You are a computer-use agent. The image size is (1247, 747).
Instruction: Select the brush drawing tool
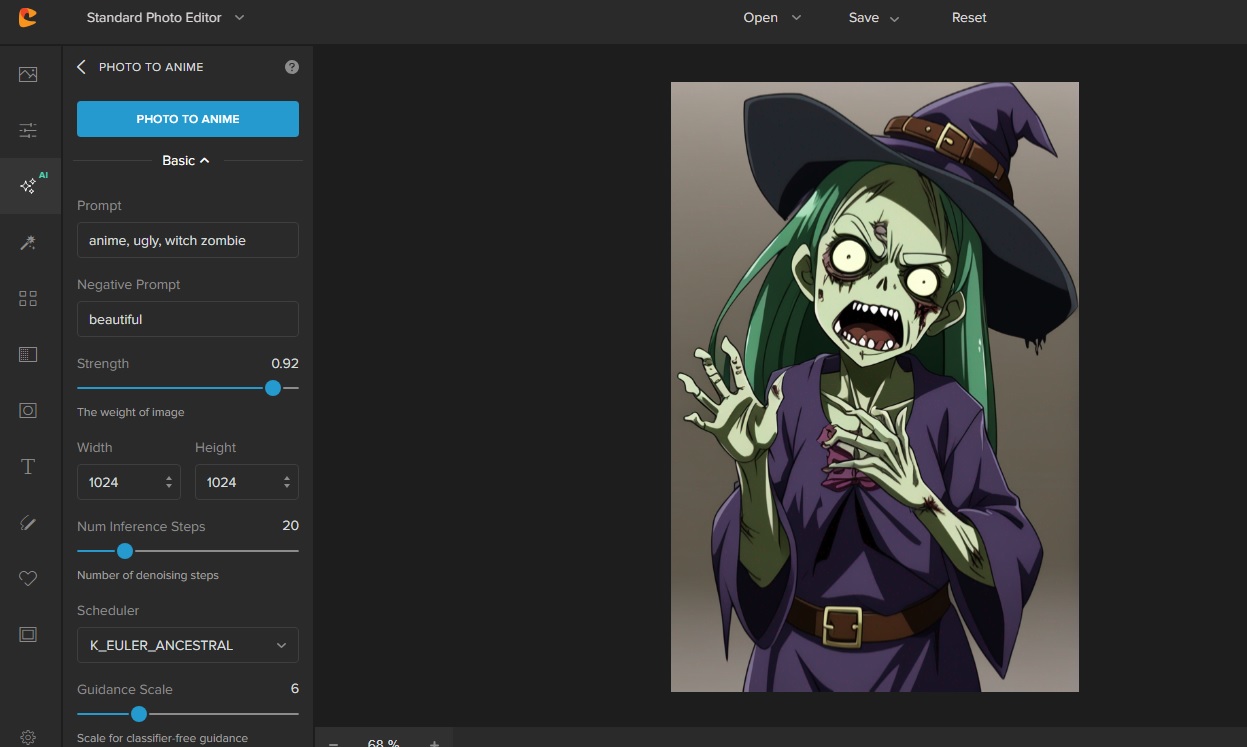[x=28, y=523]
